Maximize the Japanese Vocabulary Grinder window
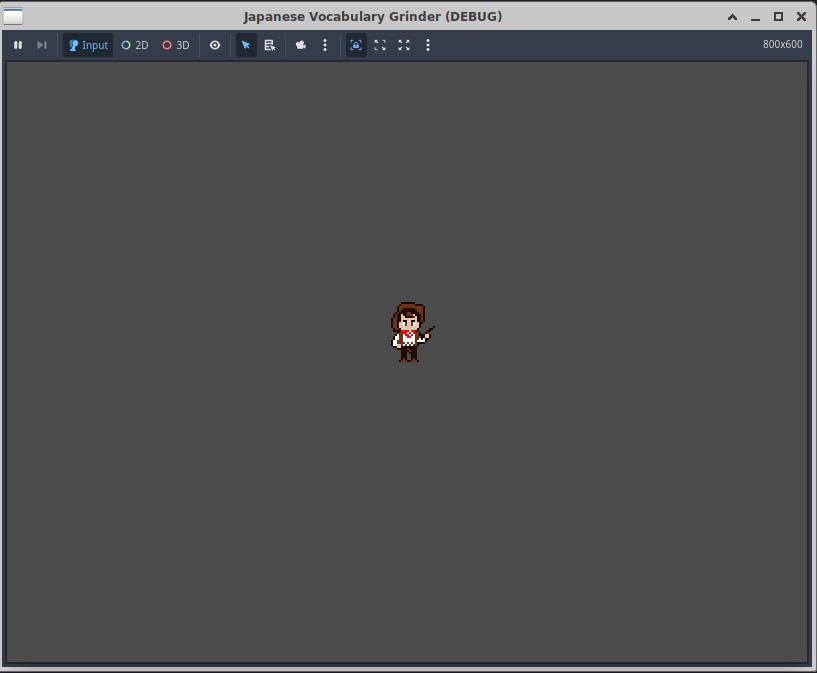817x673 pixels. click(778, 17)
